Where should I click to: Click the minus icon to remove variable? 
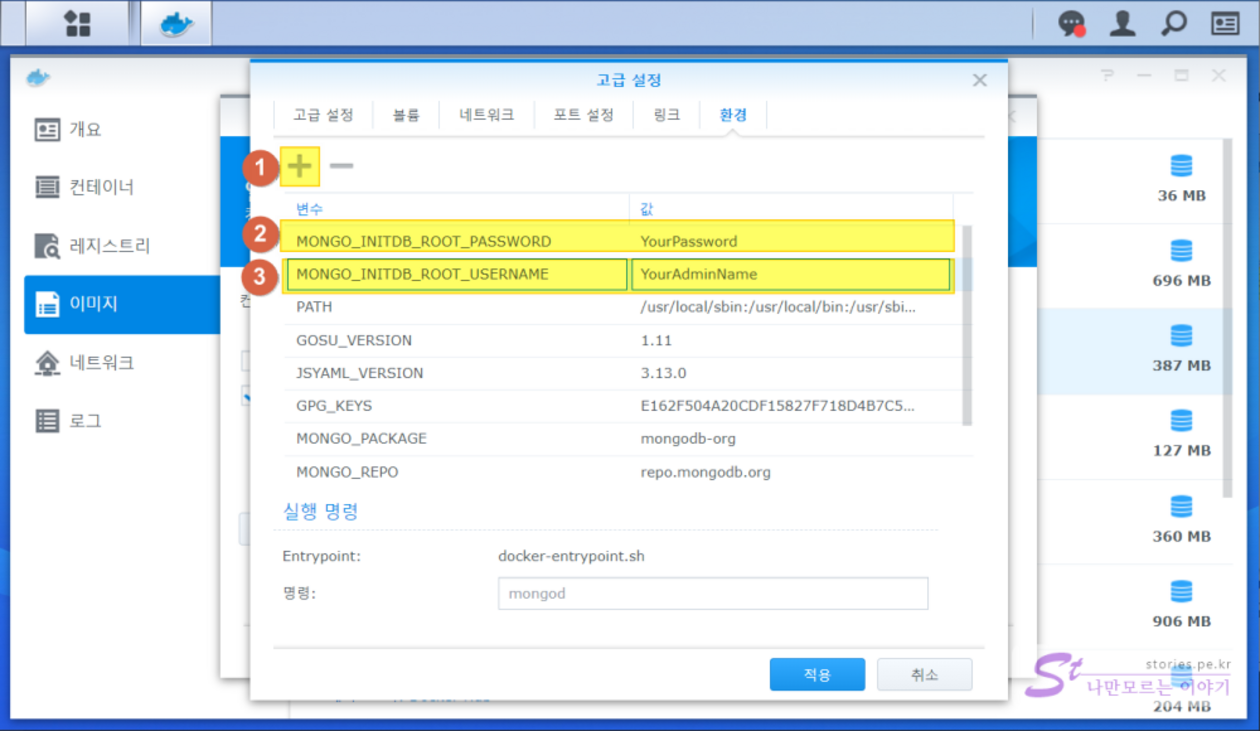coord(341,166)
